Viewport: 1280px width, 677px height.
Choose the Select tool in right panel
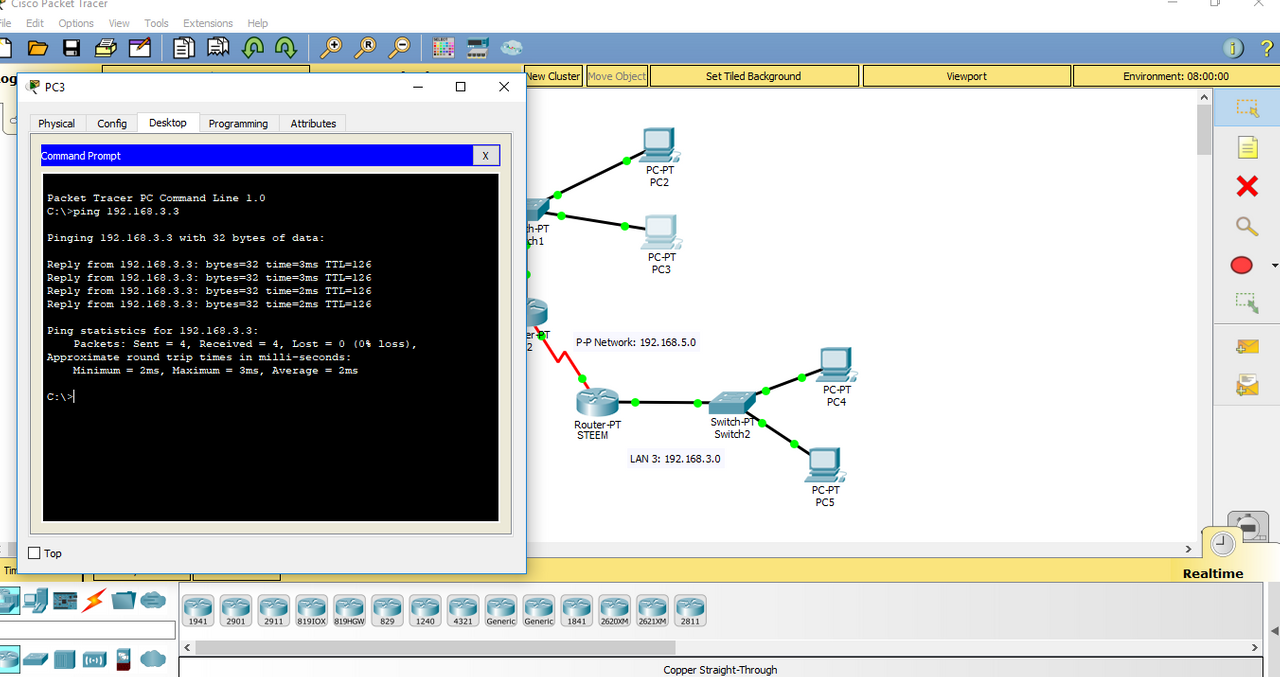[x=1246, y=110]
